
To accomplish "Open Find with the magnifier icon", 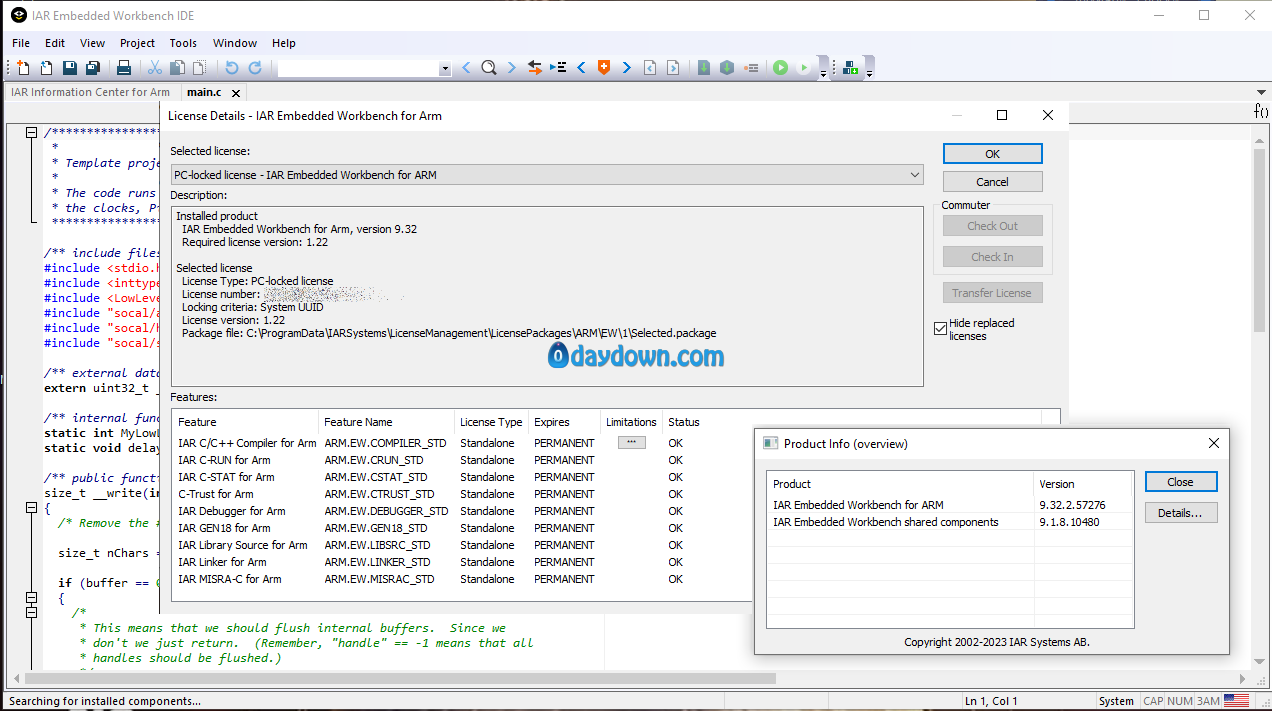I will coord(489,68).
